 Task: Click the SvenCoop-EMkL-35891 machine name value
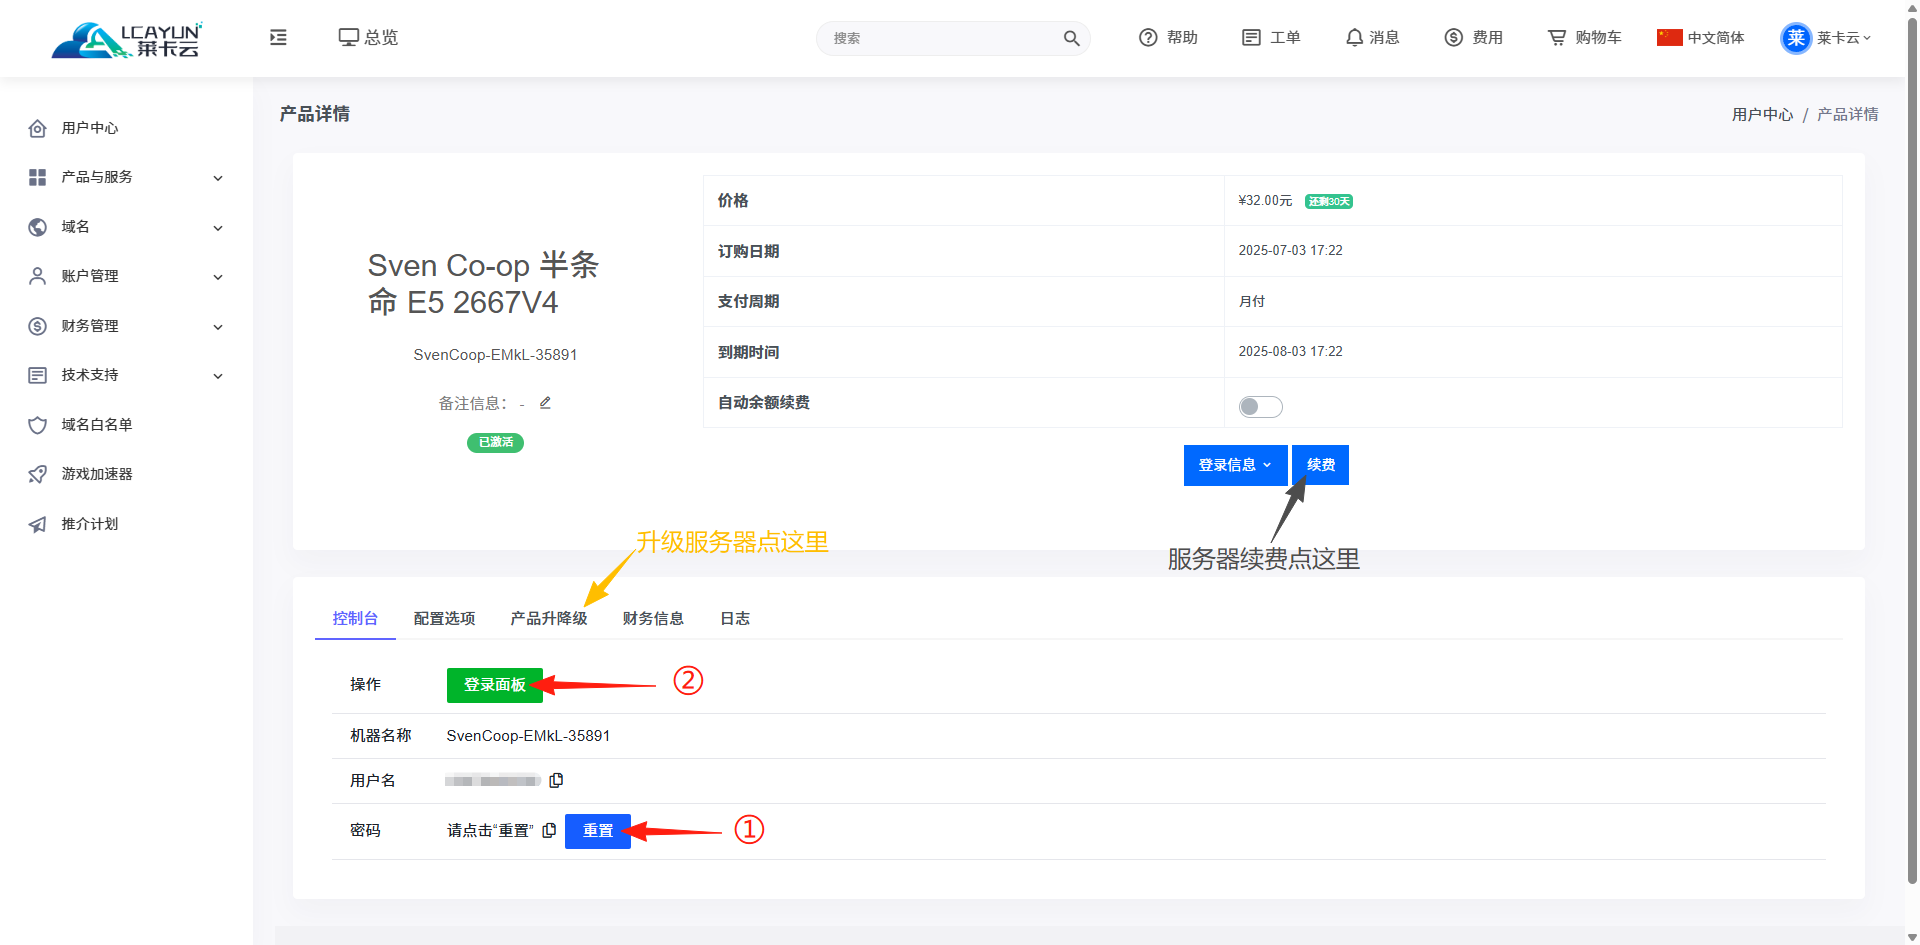tap(528, 736)
